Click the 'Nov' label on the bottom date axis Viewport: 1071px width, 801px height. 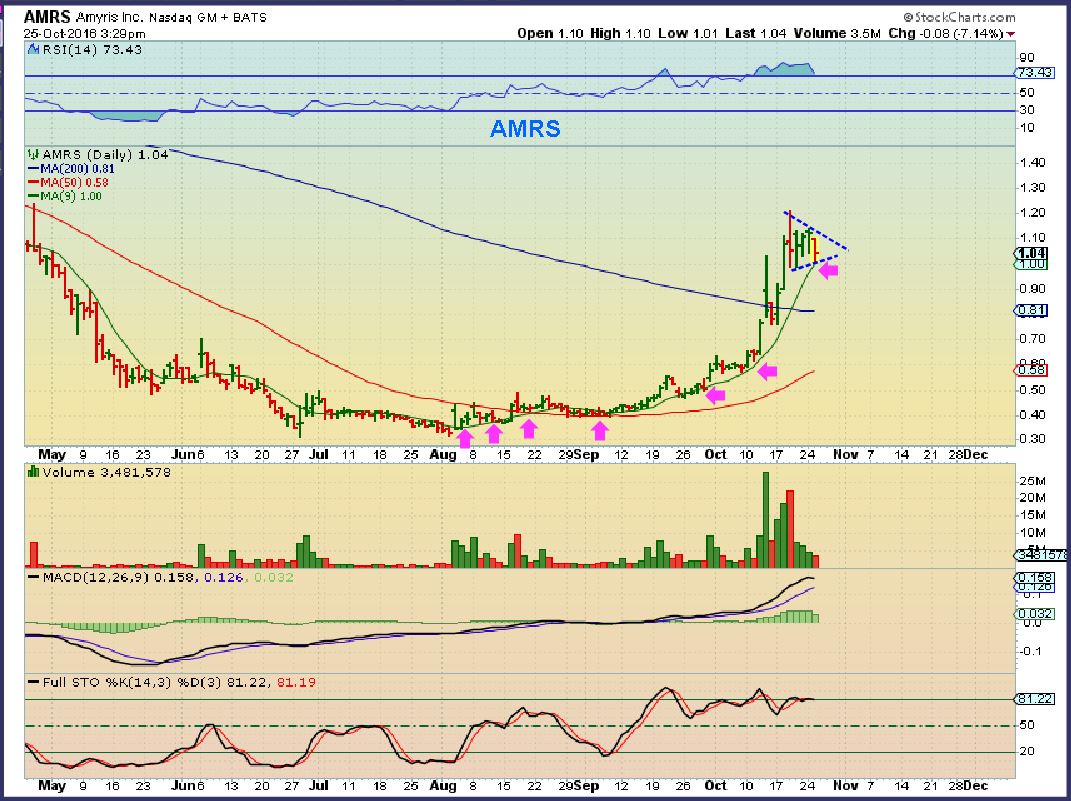(845, 785)
